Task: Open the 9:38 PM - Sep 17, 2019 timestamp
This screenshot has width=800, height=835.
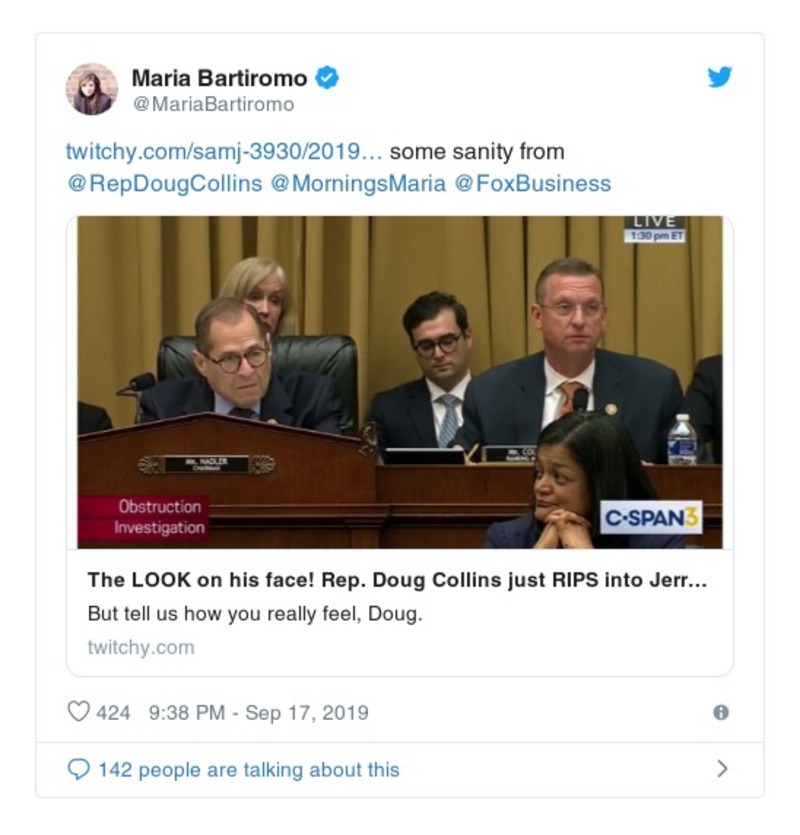Action: point(259,713)
